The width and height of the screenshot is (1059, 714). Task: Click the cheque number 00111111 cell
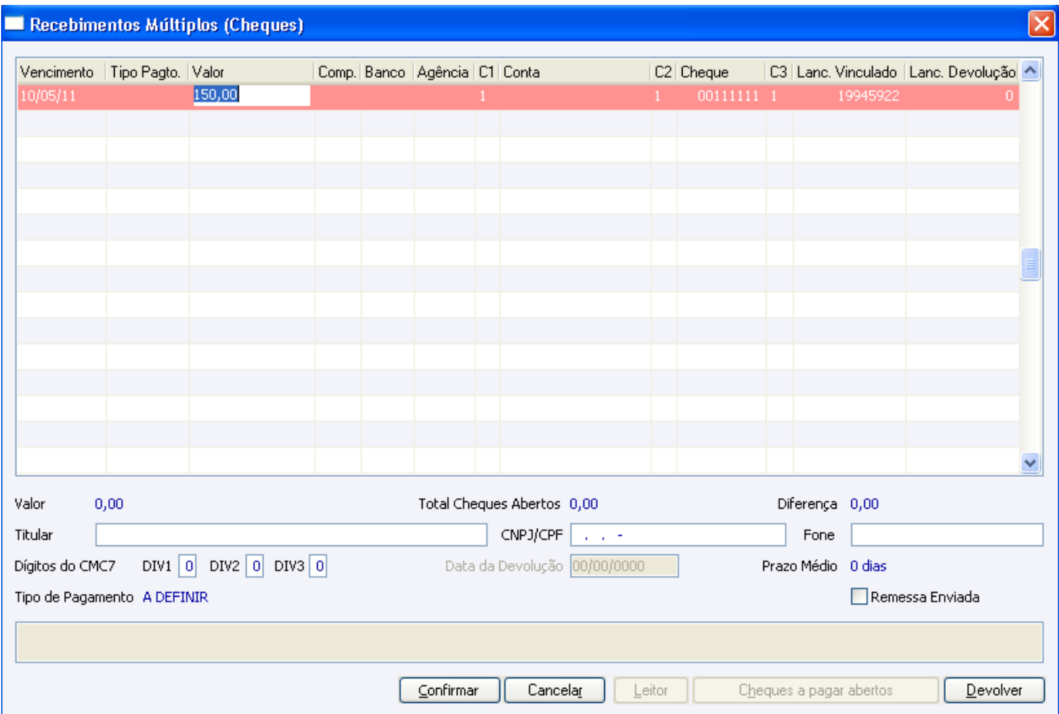coord(721,96)
